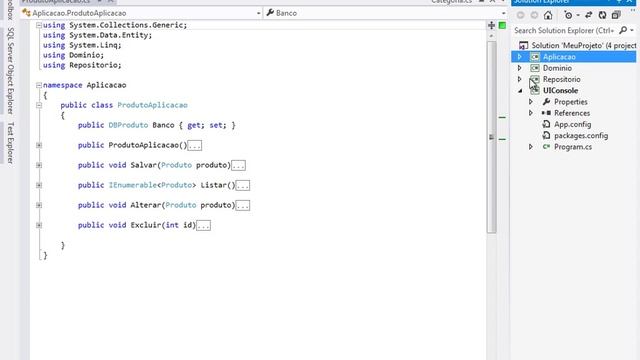The image size is (640, 360).
Task: Click the Back navigation arrow in Solution Explorer
Action: pos(520,16)
